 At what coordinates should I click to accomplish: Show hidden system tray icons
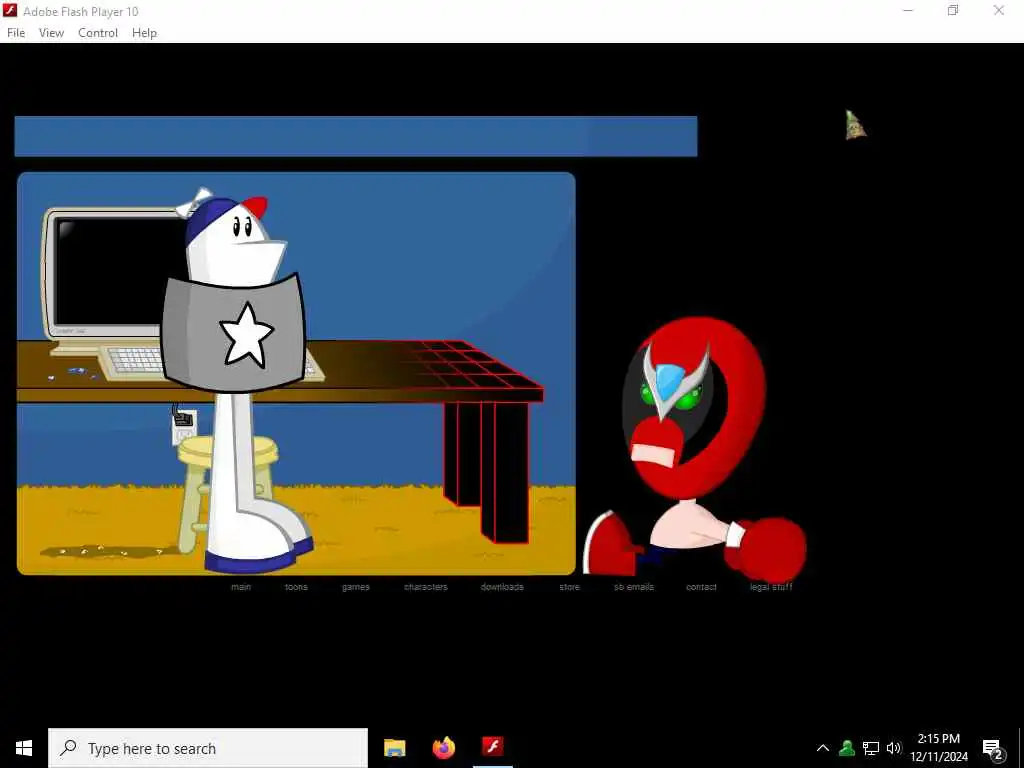click(x=823, y=748)
